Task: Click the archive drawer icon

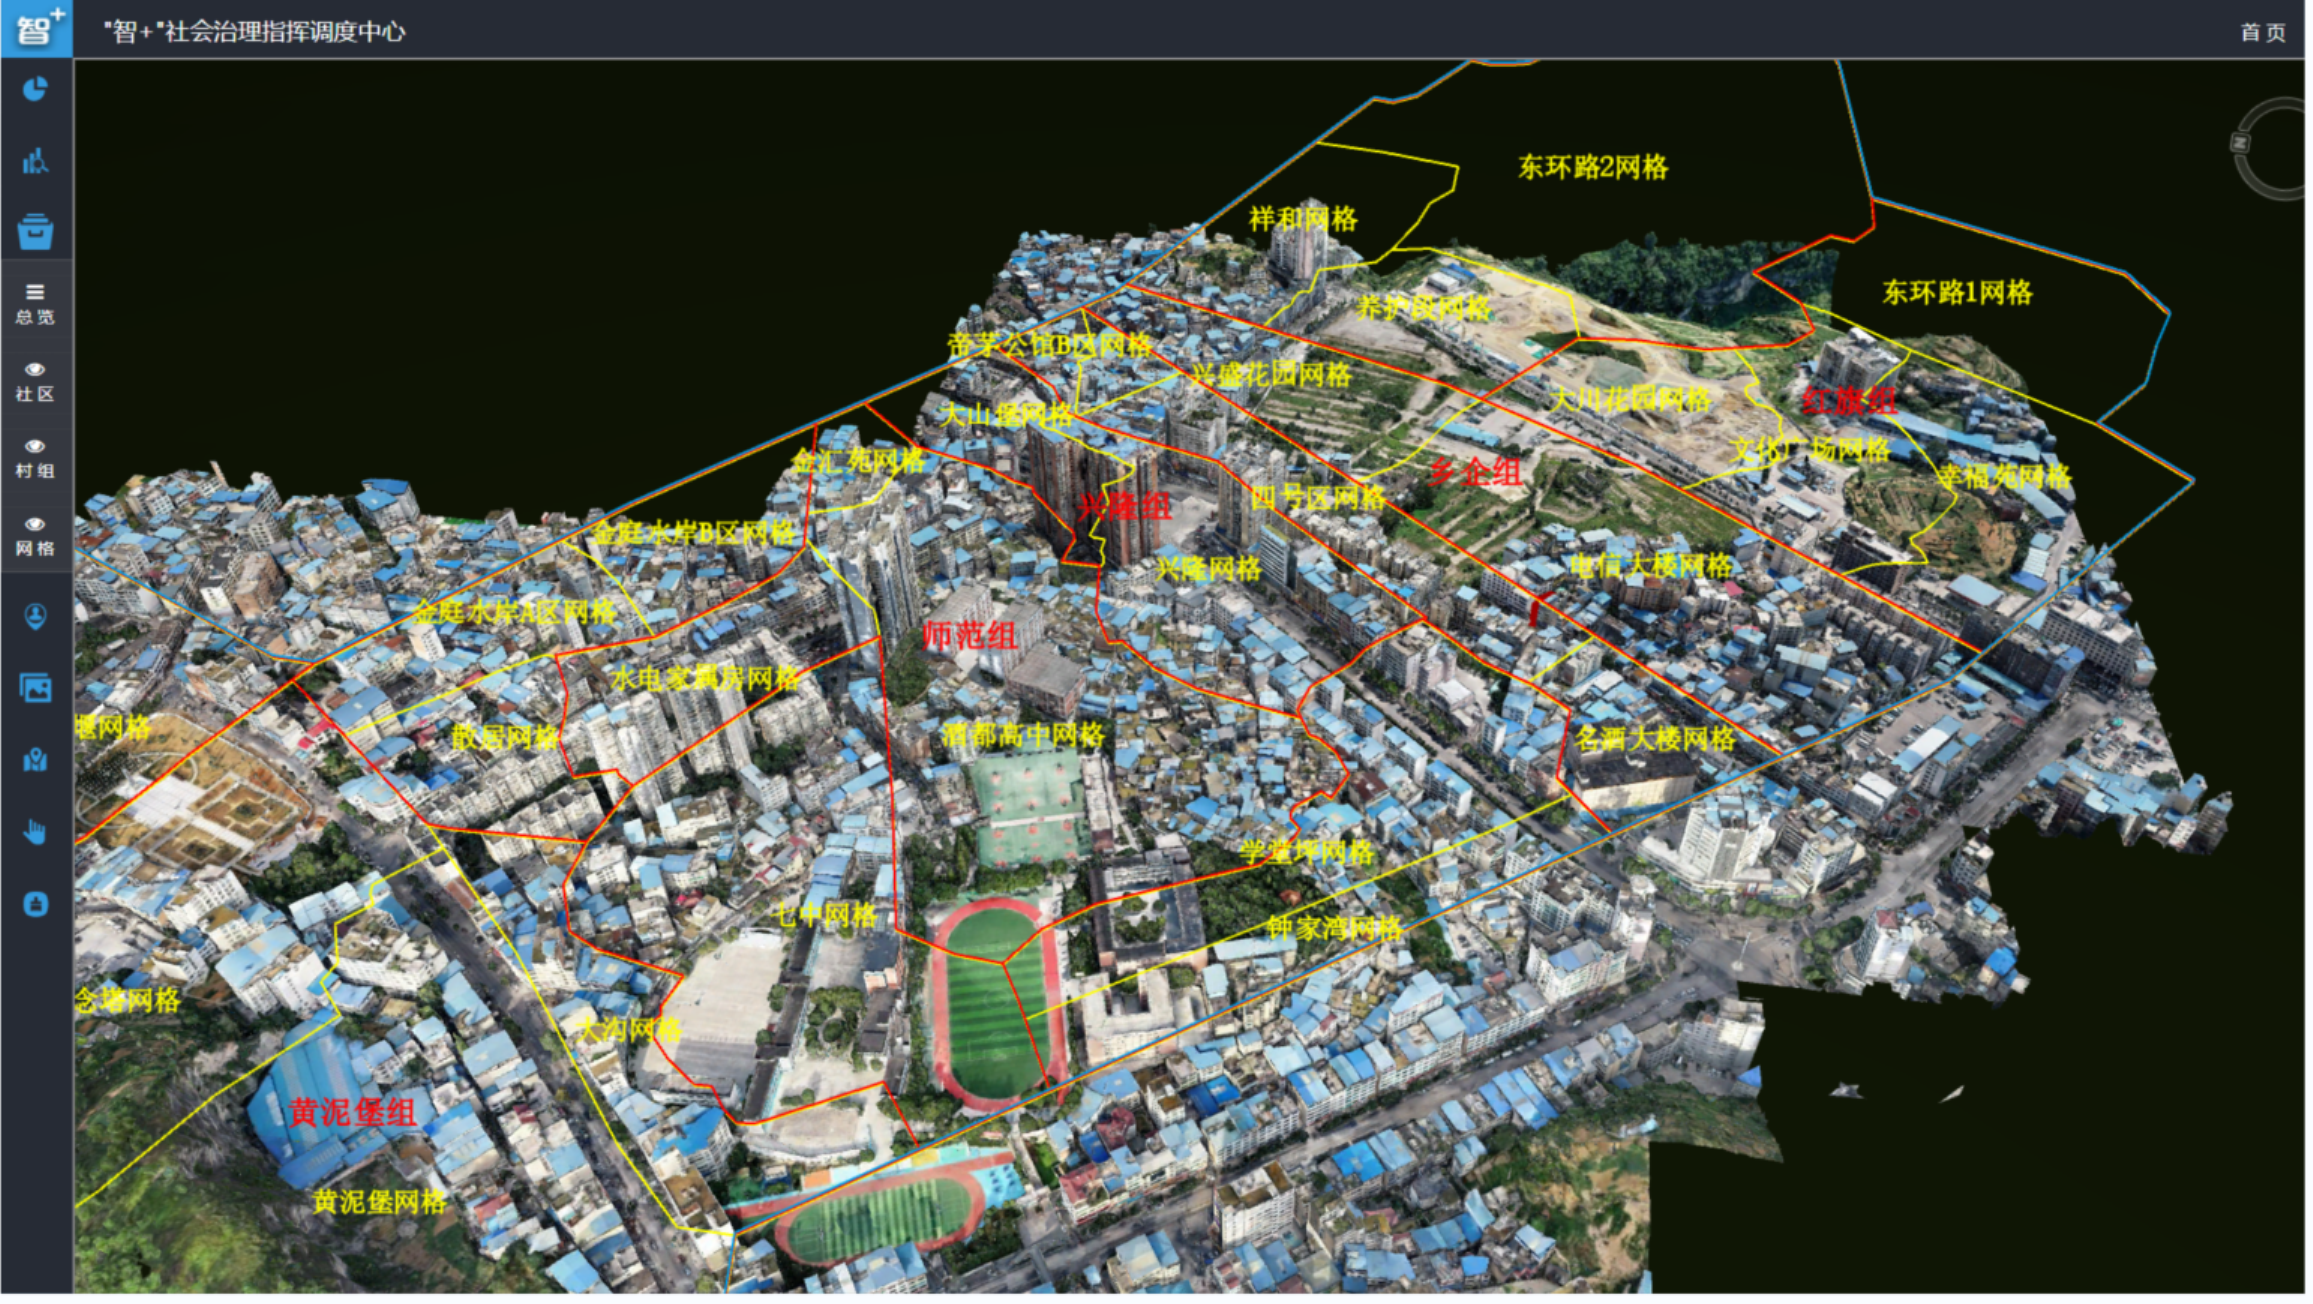Action: [x=35, y=232]
